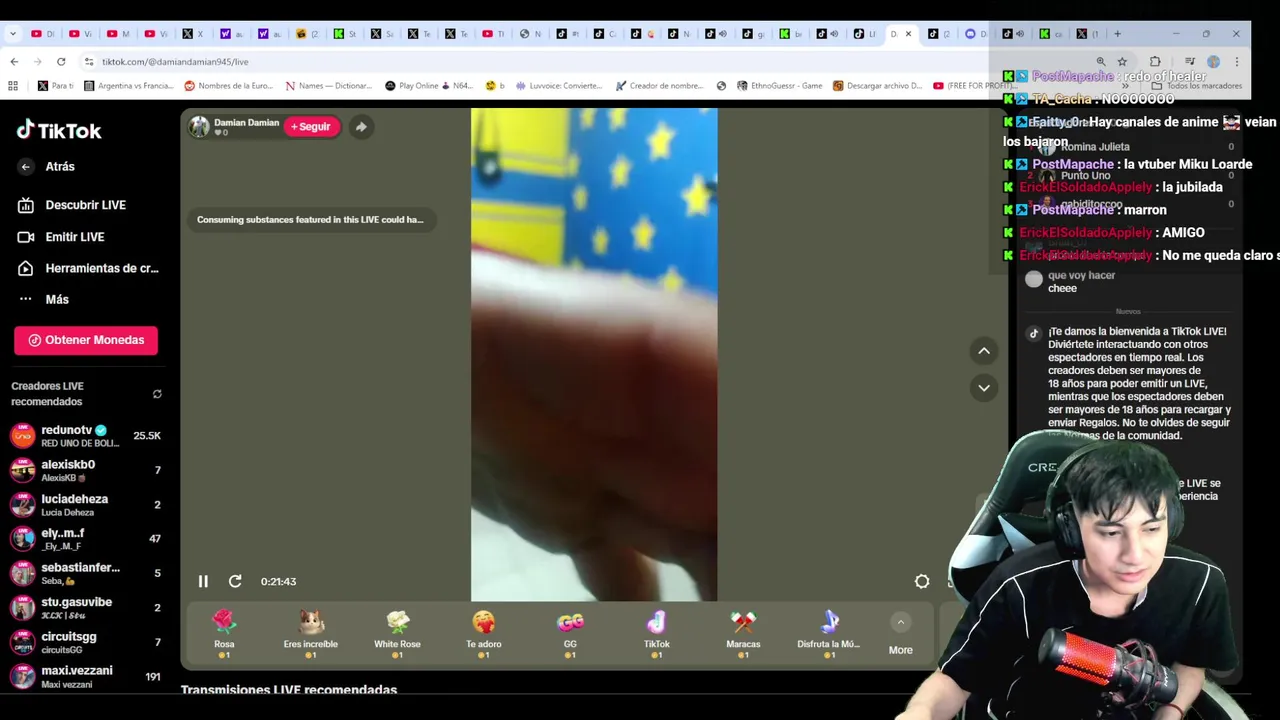Viewport: 1280px width, 720px height.
Task: Open site info icon in address bar
Action: pos(89,62)
